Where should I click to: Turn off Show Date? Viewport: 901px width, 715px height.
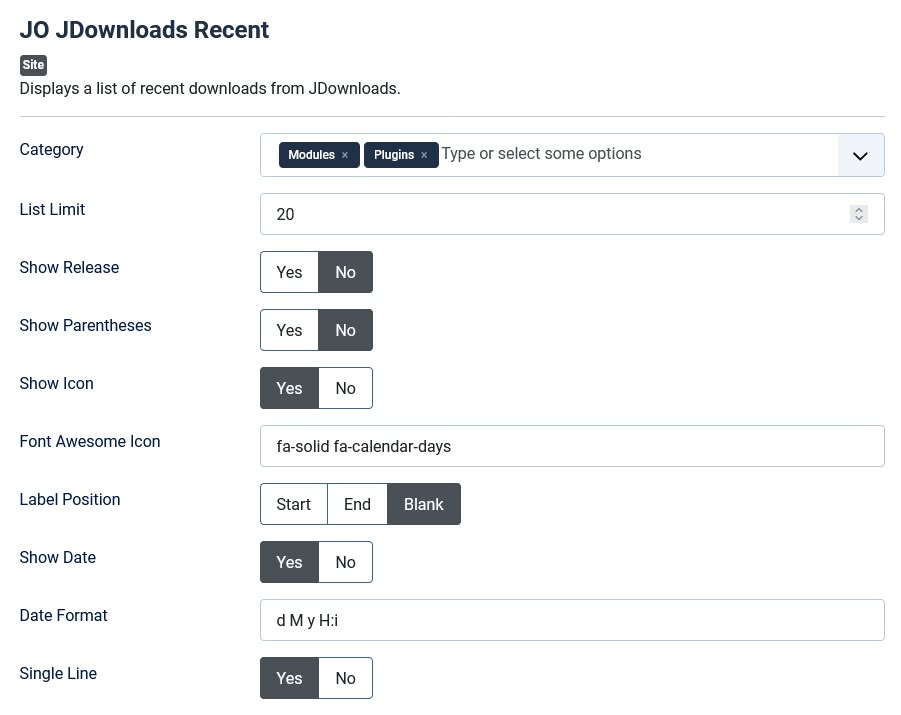click(x=345, y=562)
